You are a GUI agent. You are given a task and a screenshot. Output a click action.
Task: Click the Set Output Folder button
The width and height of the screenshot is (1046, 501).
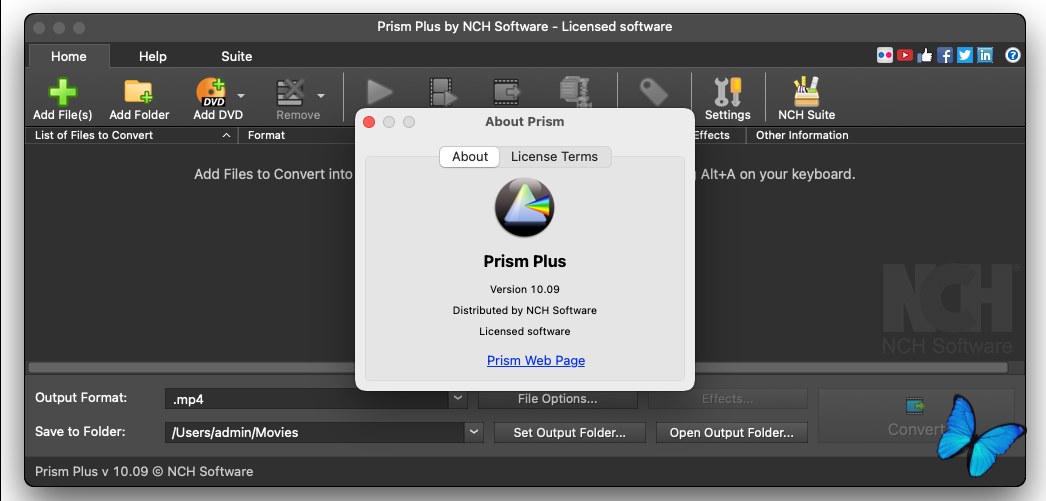[x=570, y=432]
